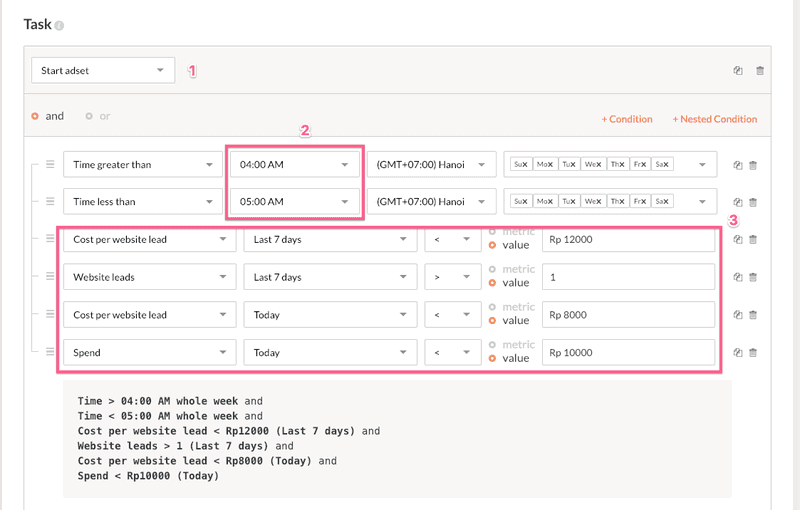Image resolution: width=800 pixels, height=510 pixels.
Task: Open the 04:00 AM time dropdown
Action: coord(293,164)
